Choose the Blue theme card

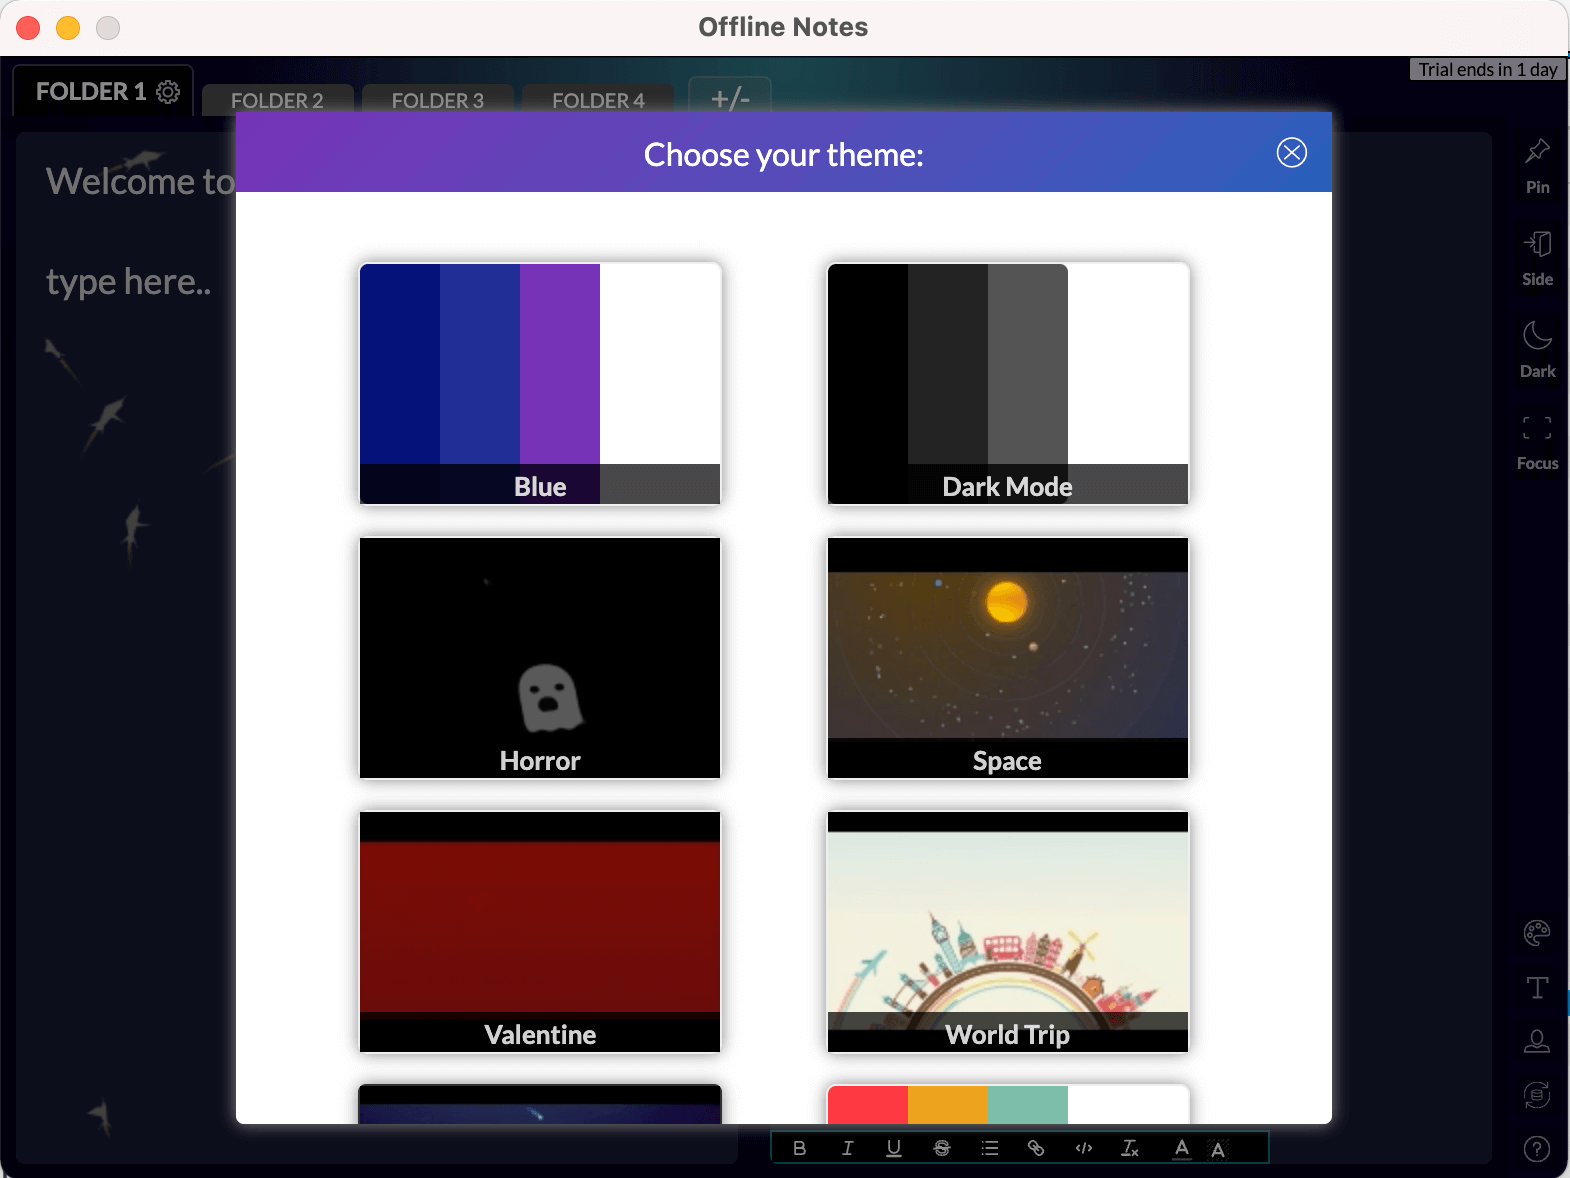540,384
